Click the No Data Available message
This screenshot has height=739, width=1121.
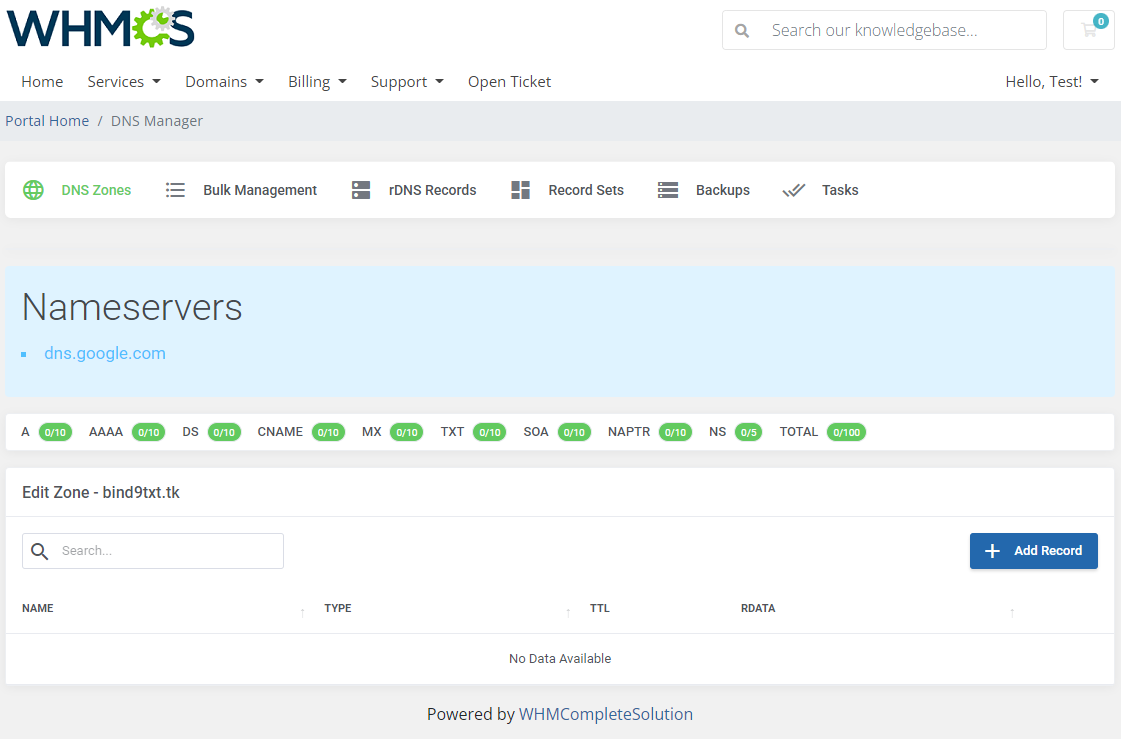coord(560,658)
